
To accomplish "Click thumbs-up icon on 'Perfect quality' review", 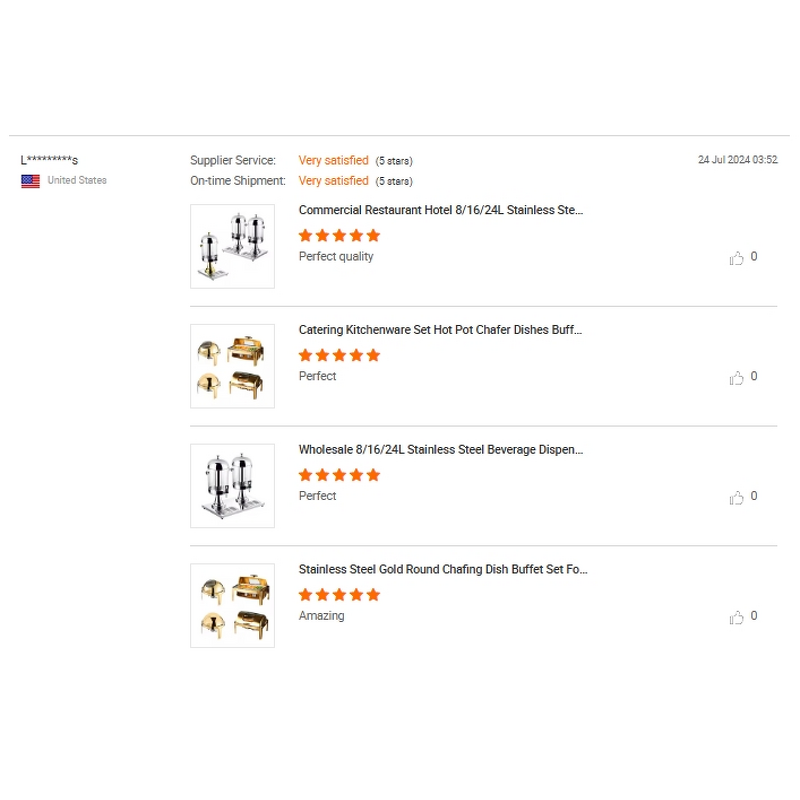I will pos(737,258).
